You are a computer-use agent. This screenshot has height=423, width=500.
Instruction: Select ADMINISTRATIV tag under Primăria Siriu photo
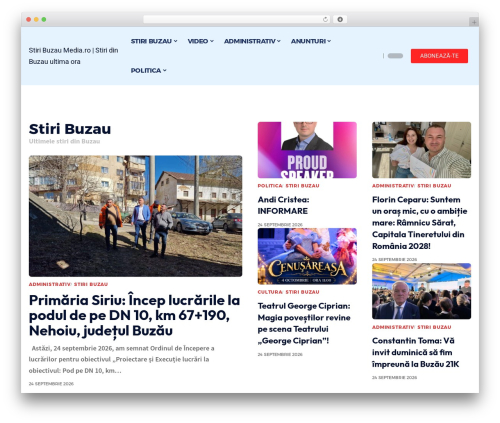[x=50, y=284]
